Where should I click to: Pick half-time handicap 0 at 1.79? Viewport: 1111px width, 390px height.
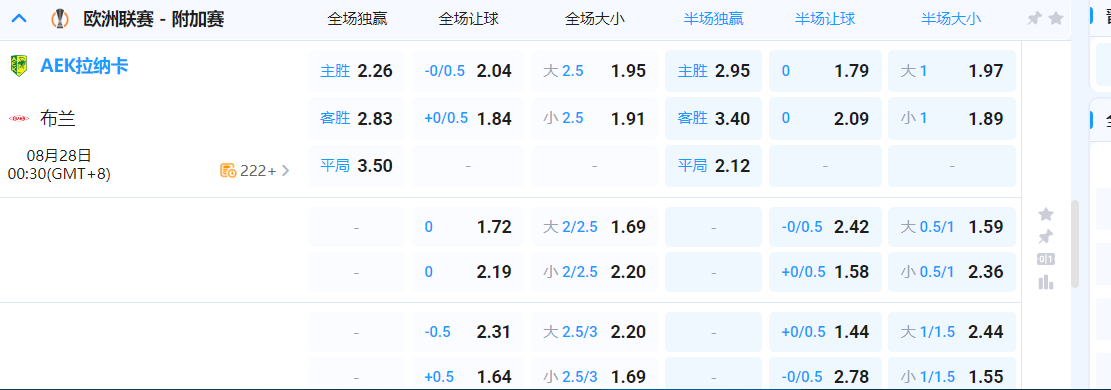click(825, 71)
